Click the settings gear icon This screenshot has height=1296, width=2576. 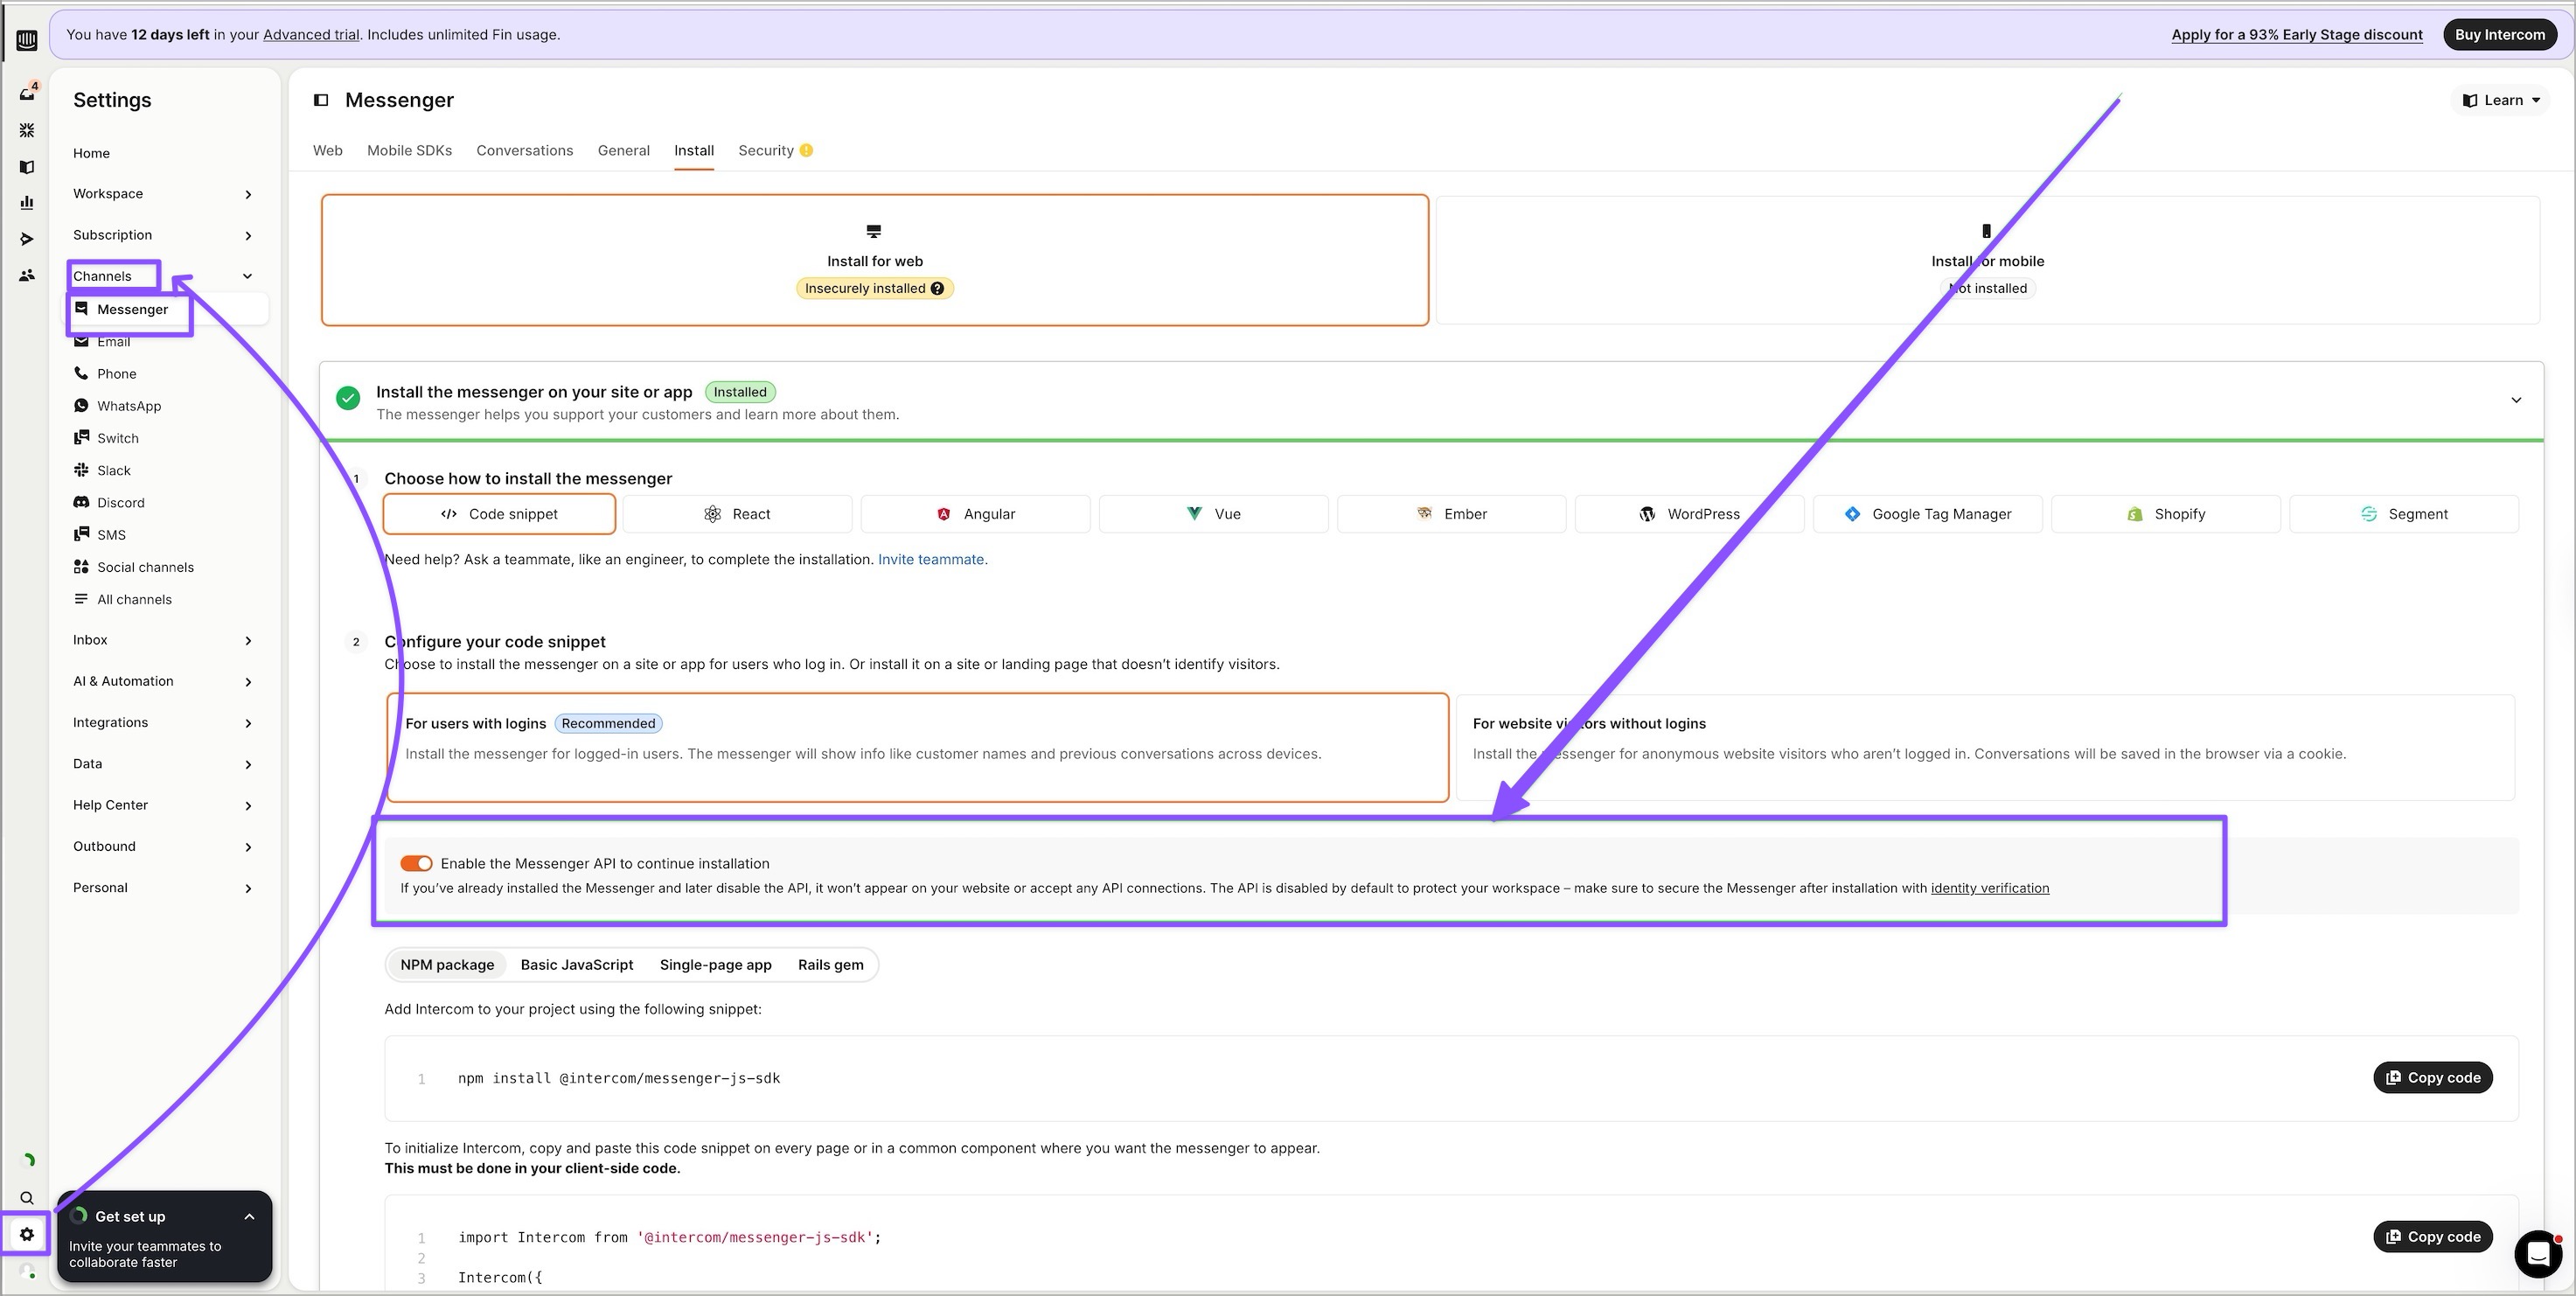tap(27, 1235)
